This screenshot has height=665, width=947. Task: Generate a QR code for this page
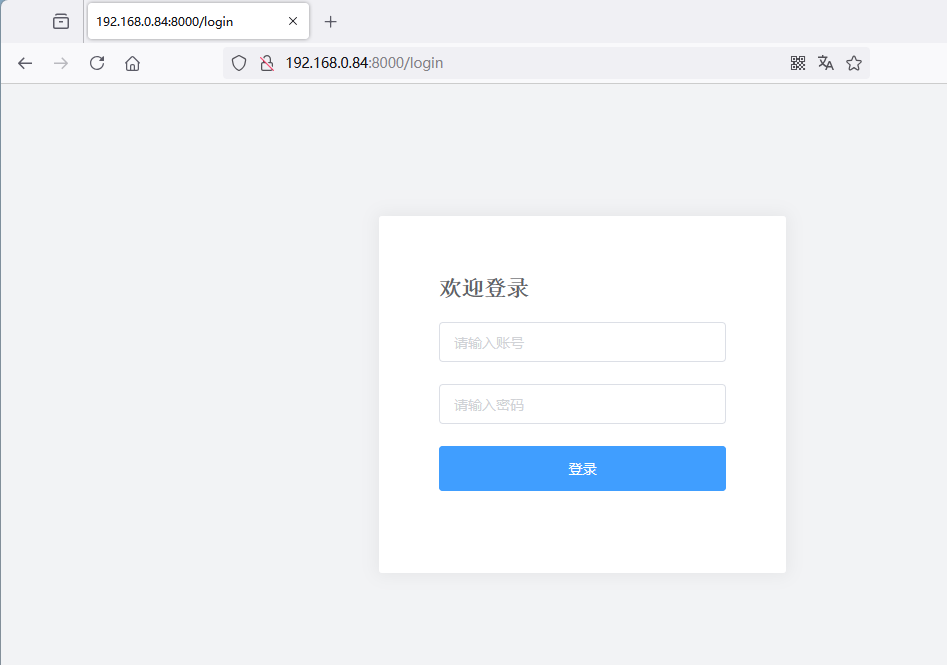point(797,62)
